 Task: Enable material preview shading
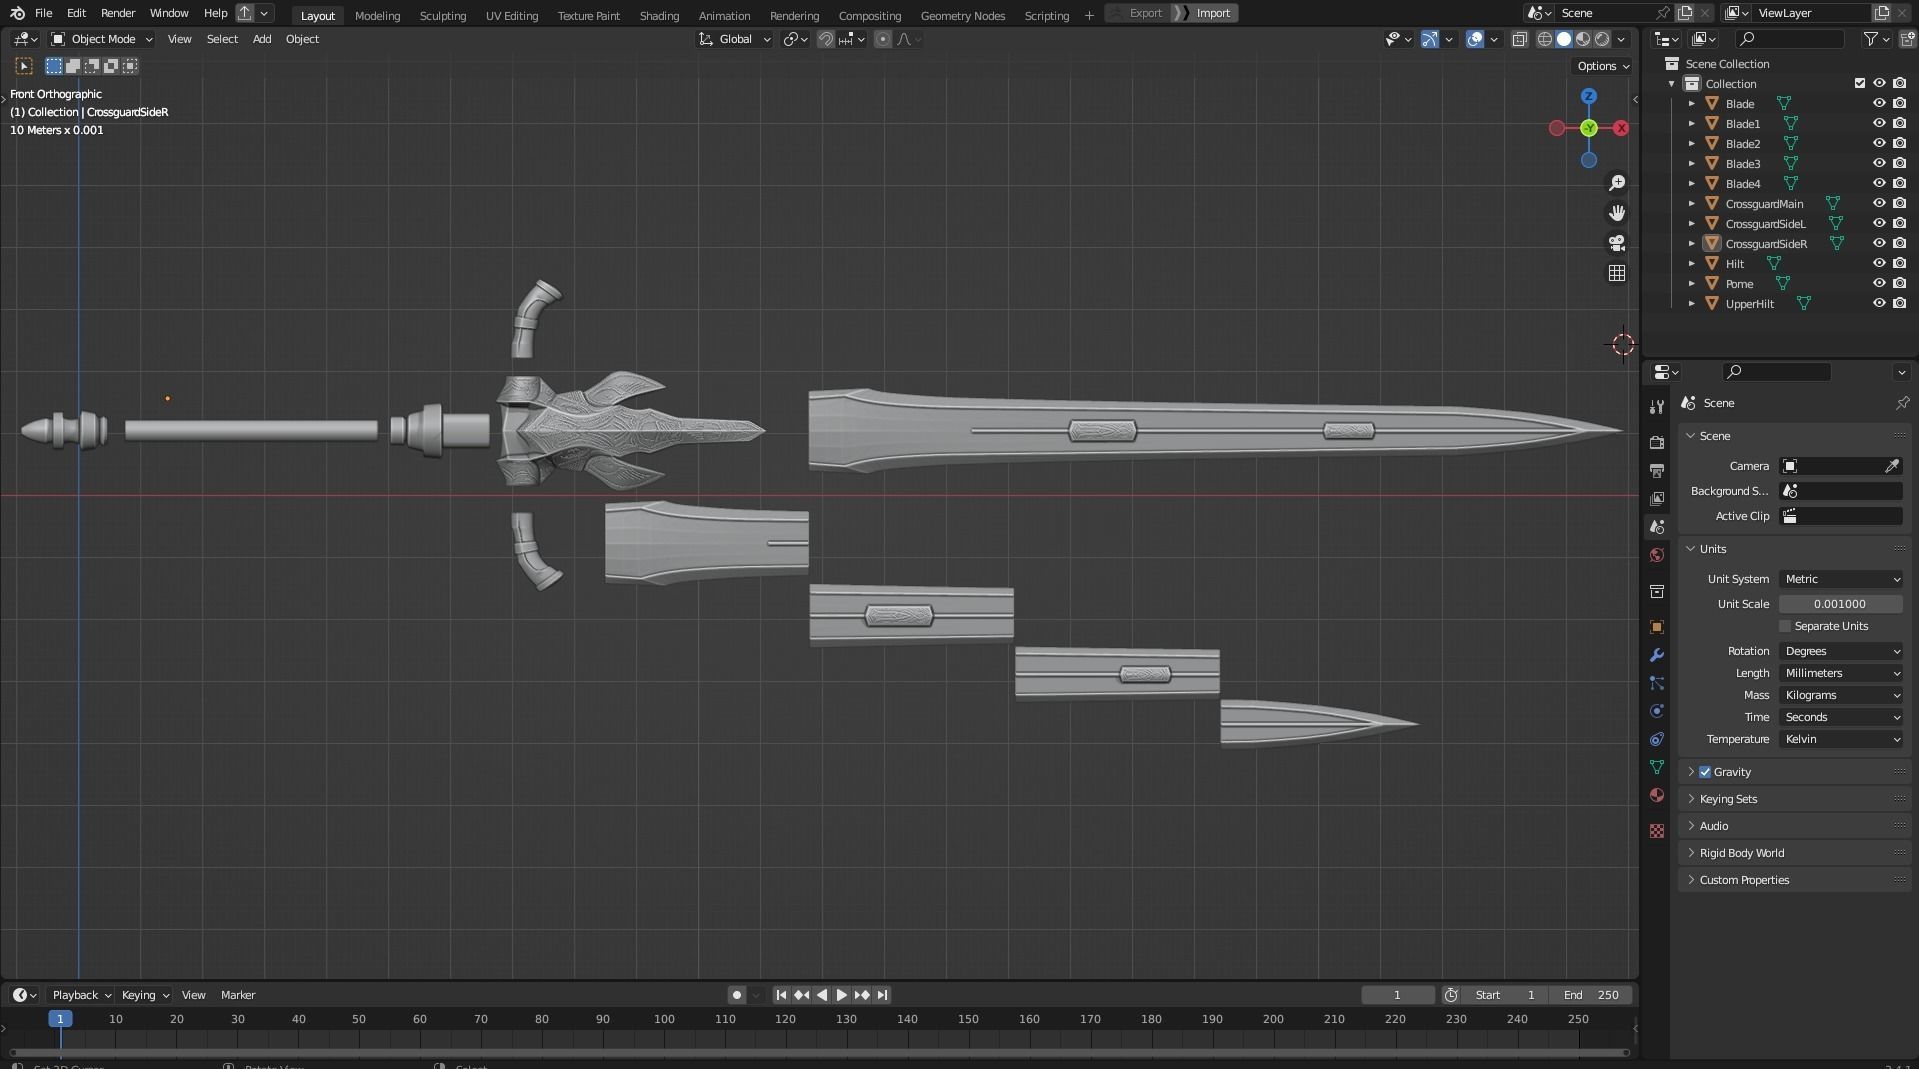coord(1583,39)
